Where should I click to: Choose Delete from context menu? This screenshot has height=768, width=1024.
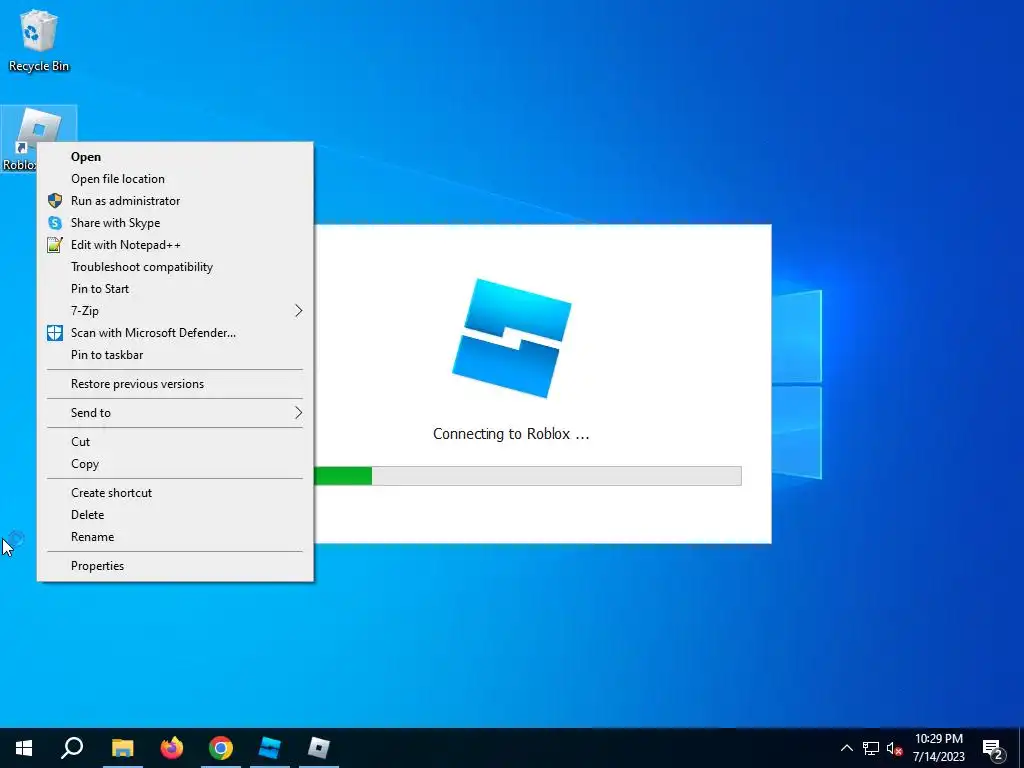175,515
